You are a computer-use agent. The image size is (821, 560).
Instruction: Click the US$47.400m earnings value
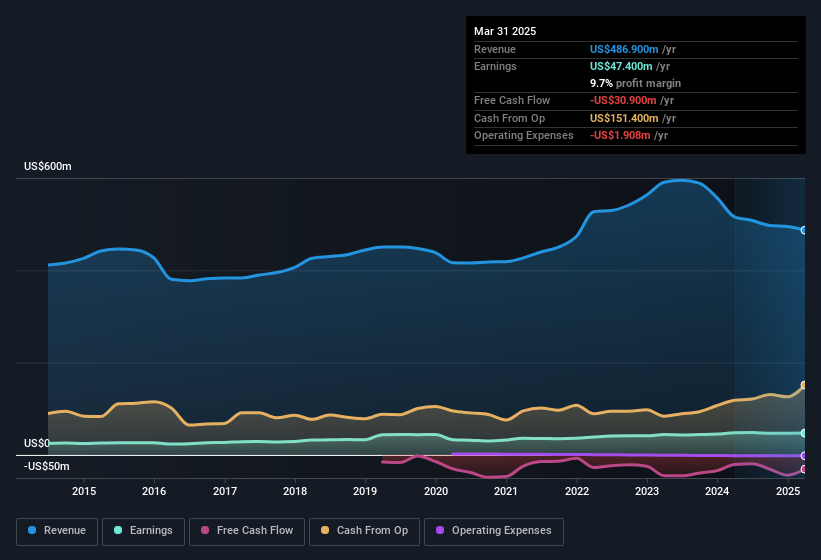click(x=621, y=66)
